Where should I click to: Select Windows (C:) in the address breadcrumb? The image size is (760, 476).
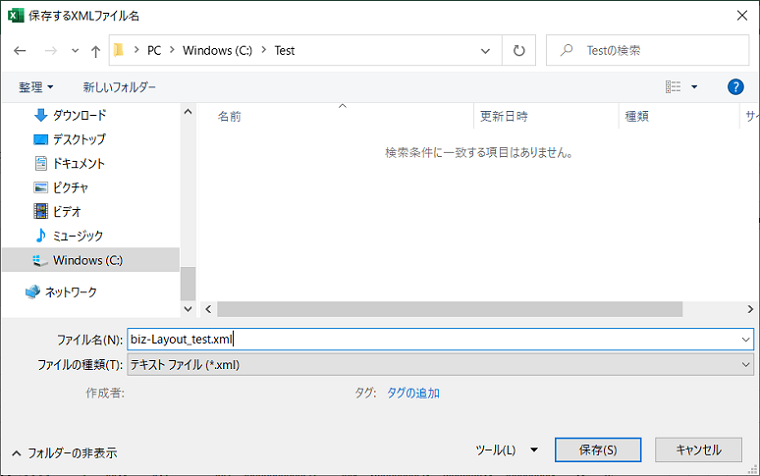(x=217, y=50)
